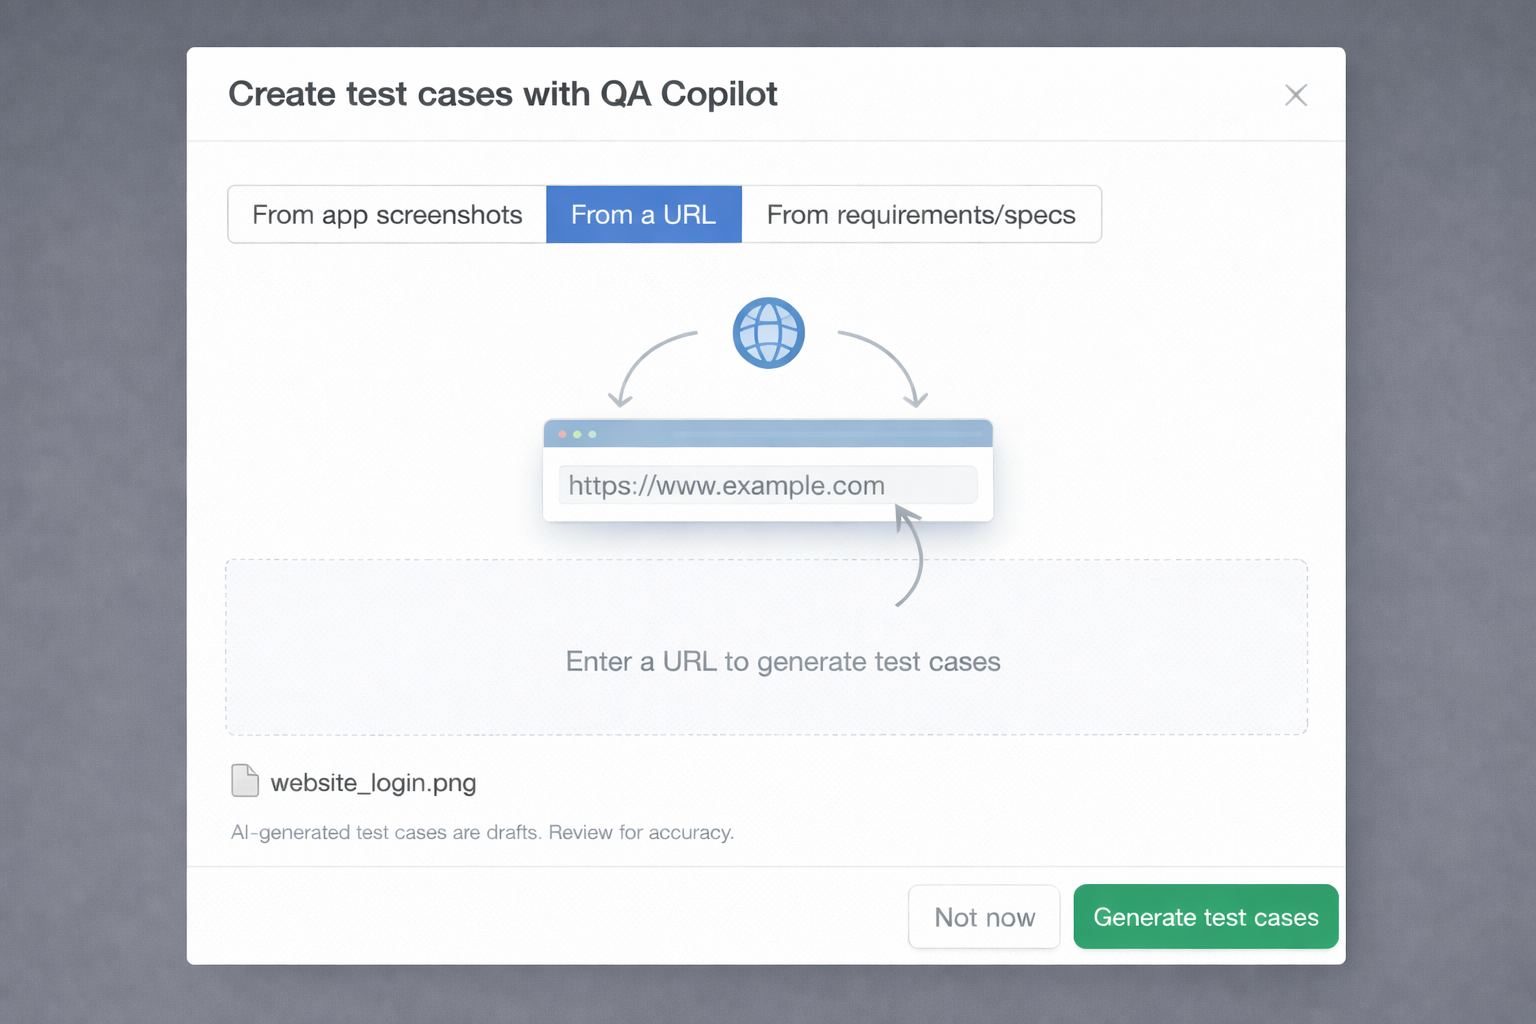The image size is (1536, 1024).
Task: Click the https://www.example.com URL field
Action: pyautogui.click(x=767, y=485)
